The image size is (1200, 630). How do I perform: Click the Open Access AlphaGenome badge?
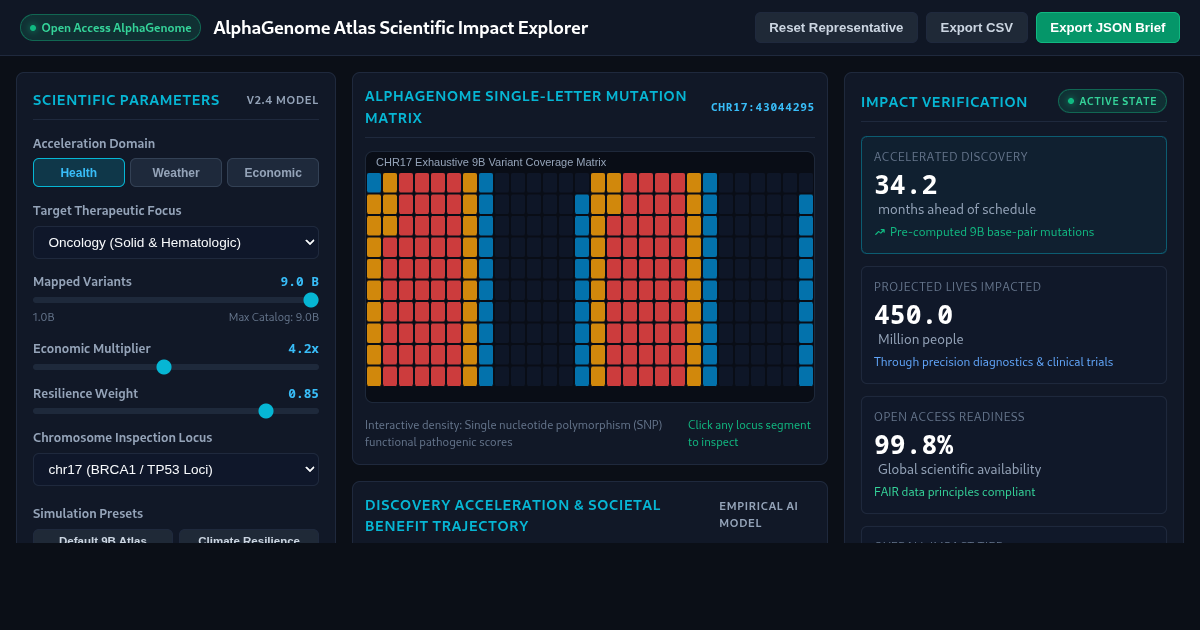[110, 27]
